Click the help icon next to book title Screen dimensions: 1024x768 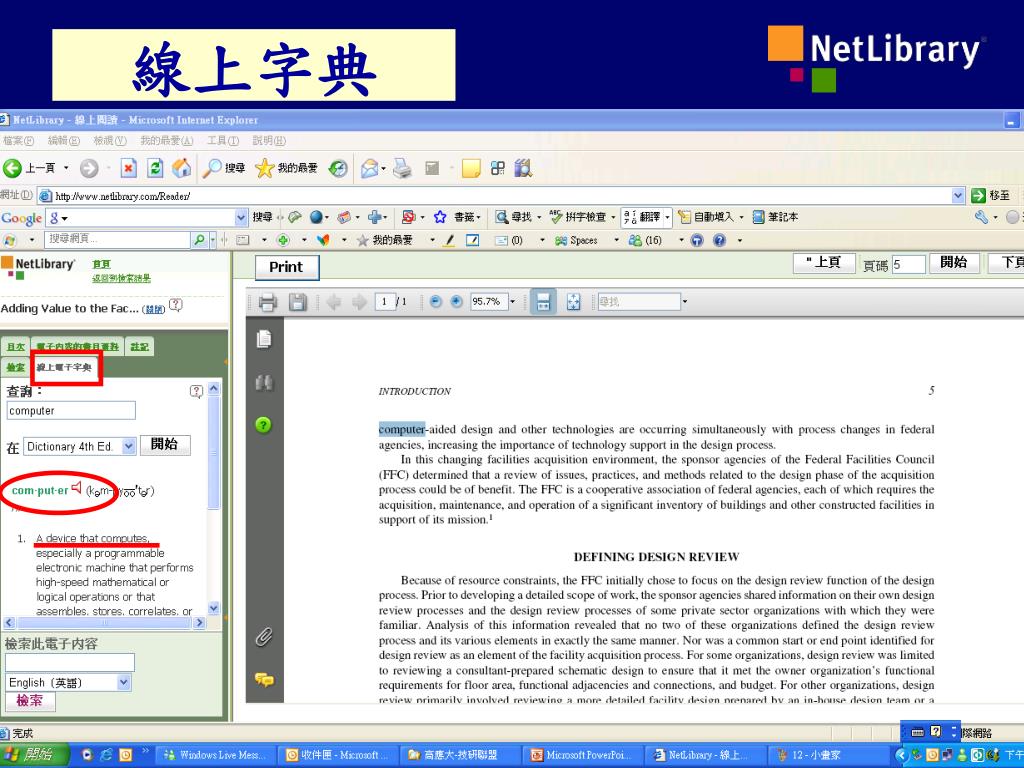point(175,304)
